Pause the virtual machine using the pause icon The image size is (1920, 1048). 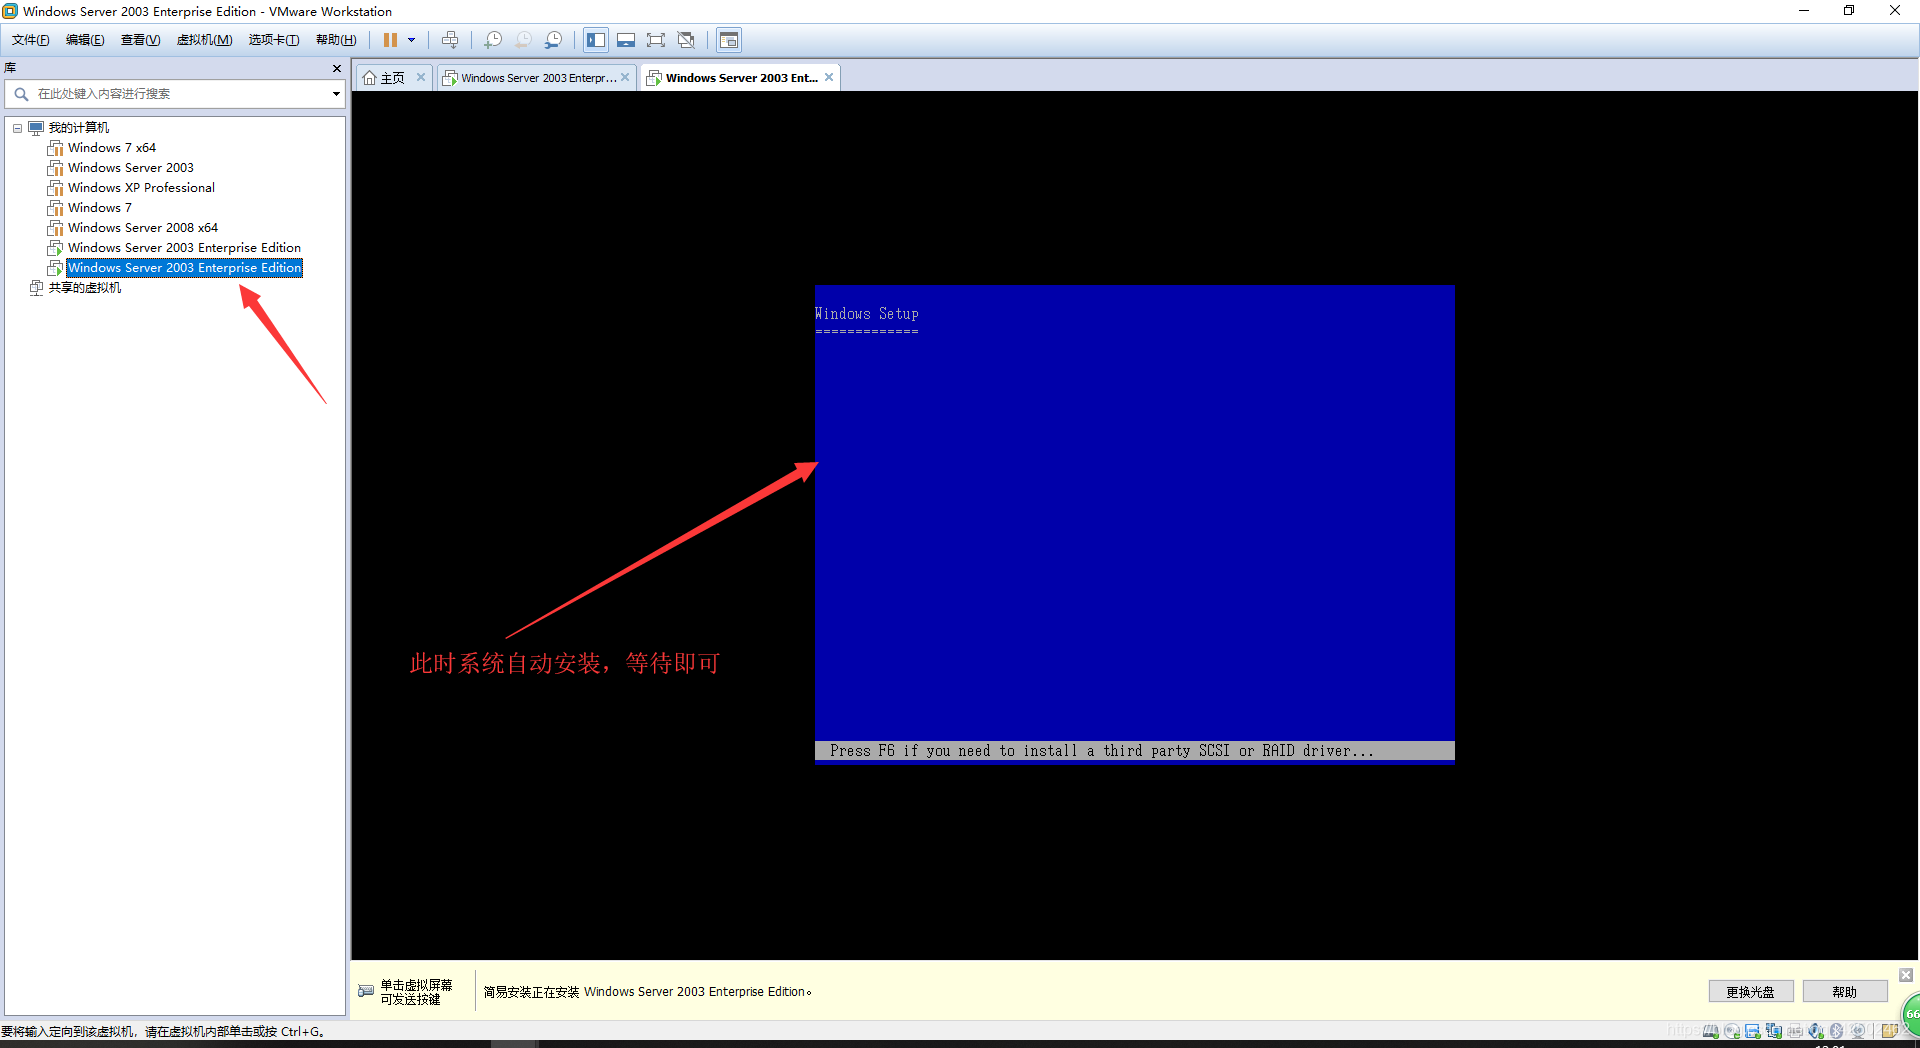(390, 40)
